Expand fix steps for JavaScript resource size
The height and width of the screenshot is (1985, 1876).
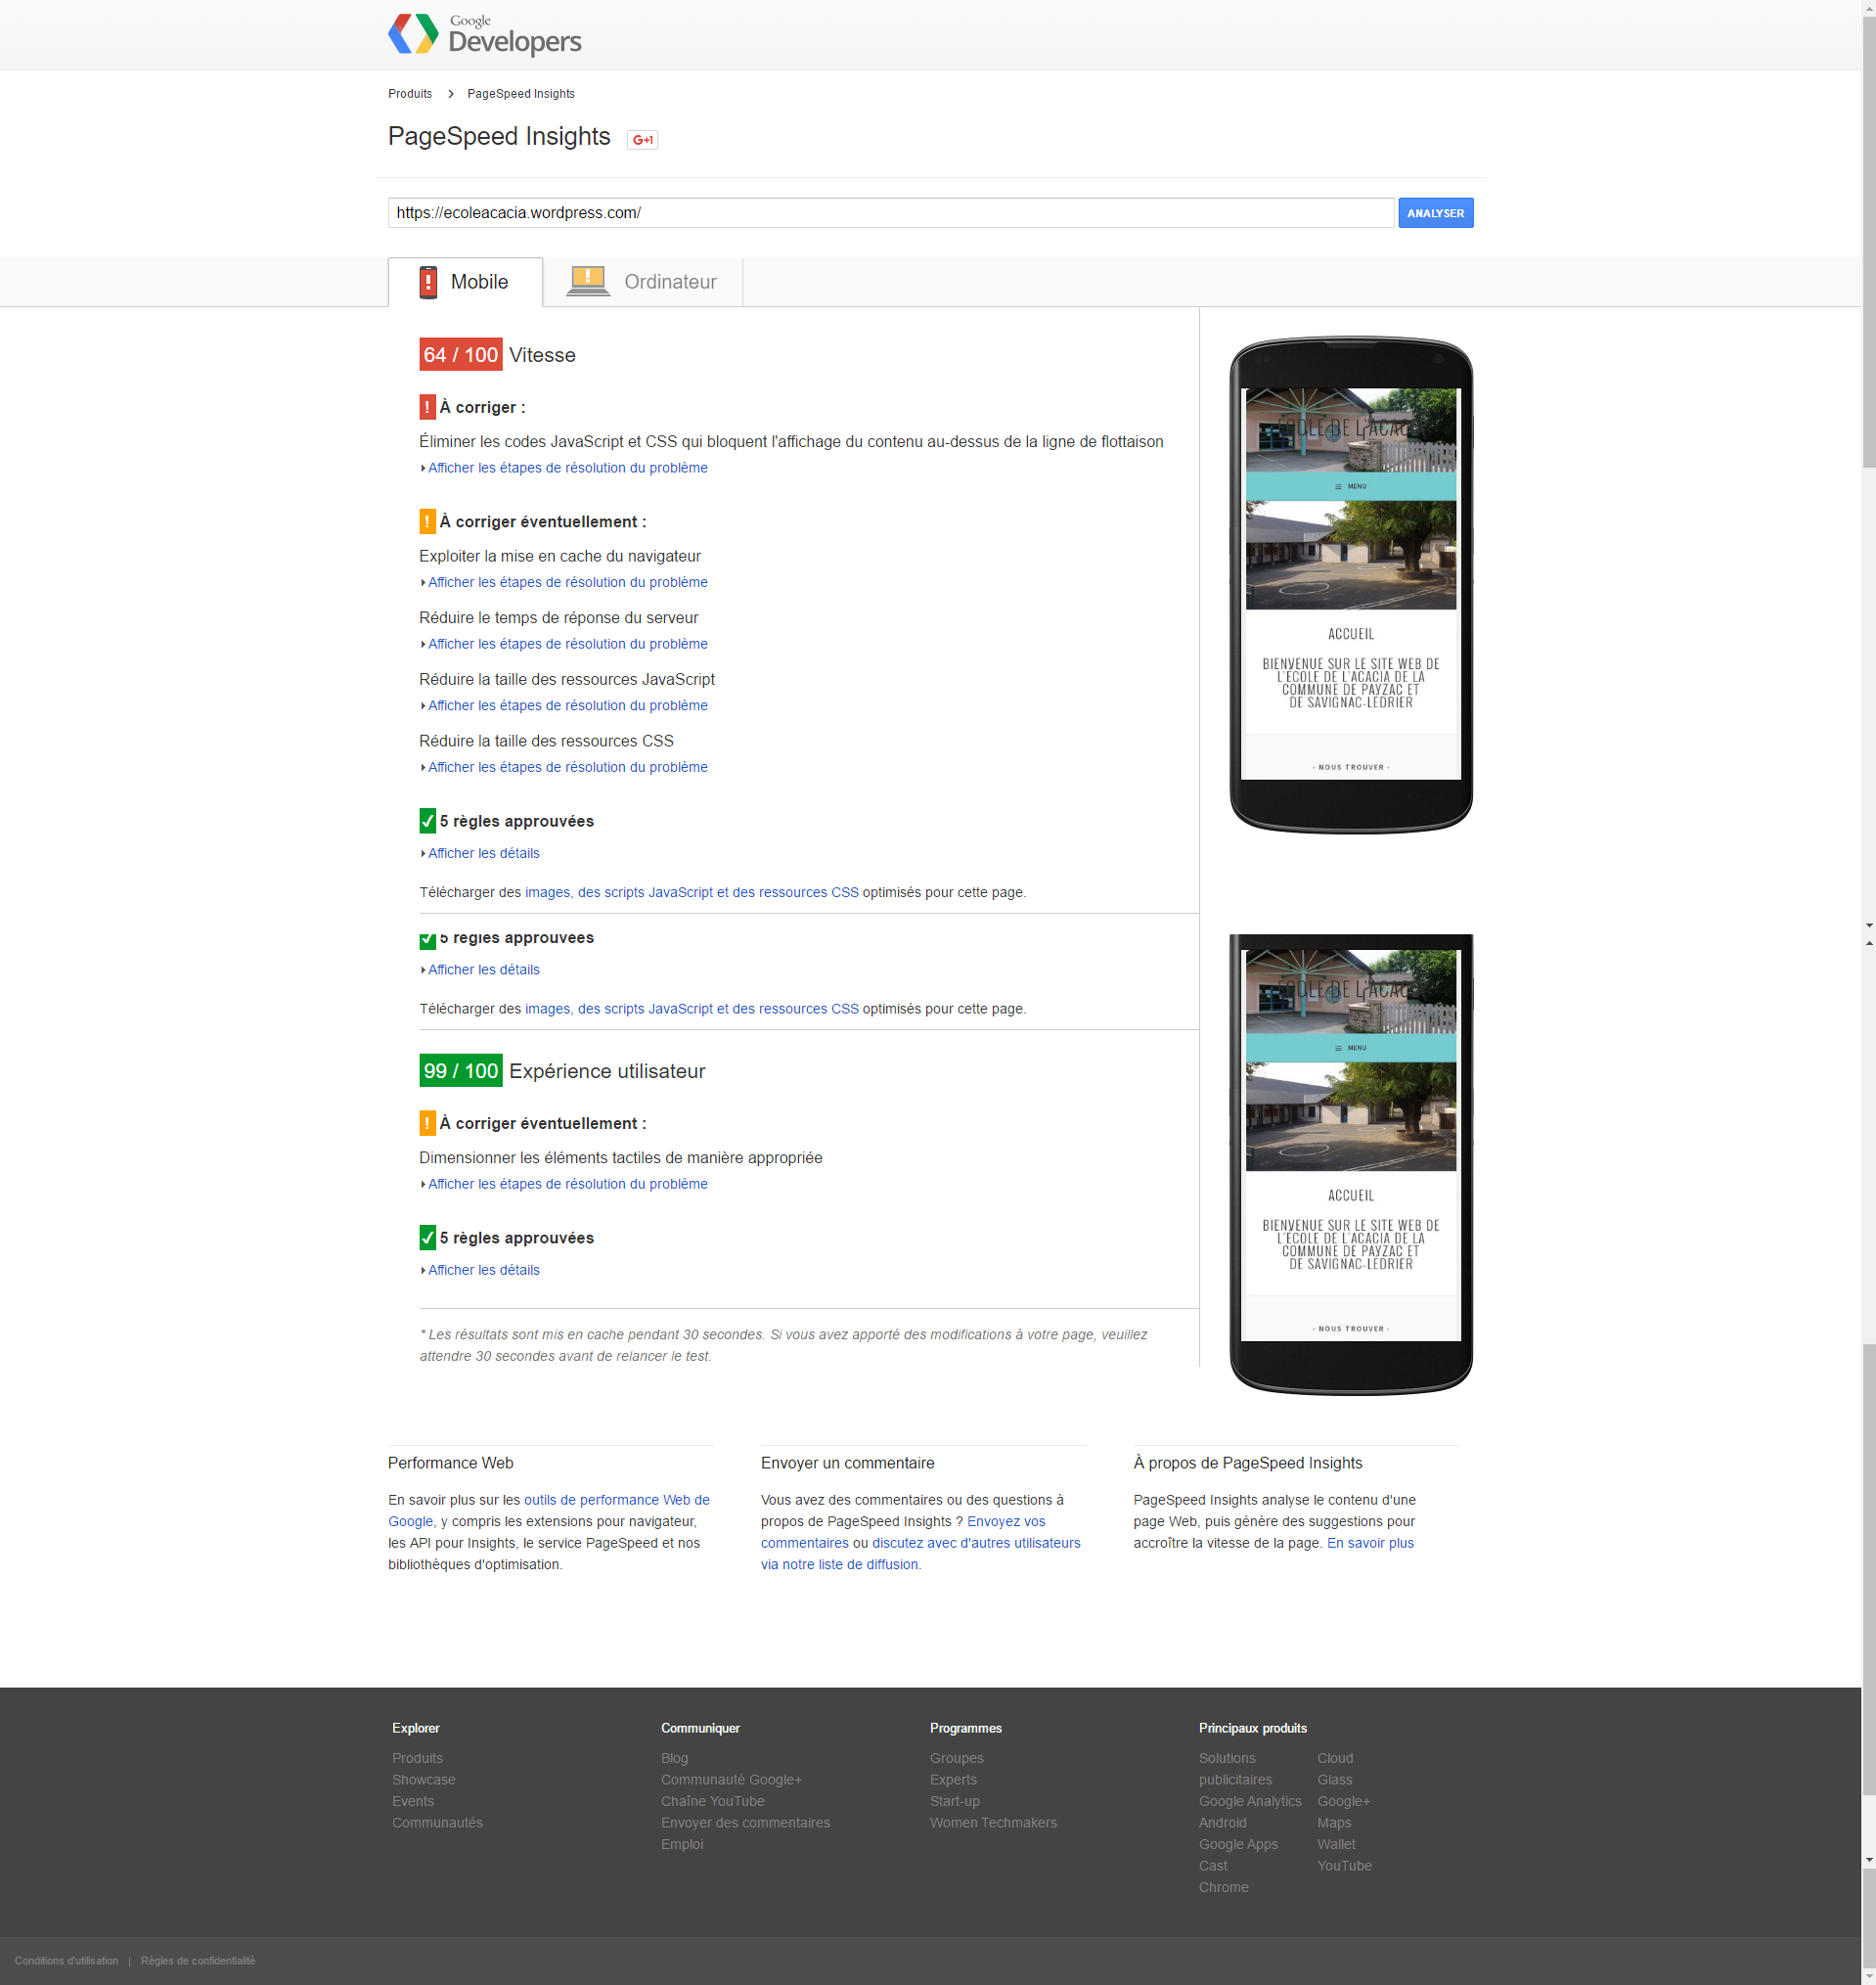pyautogui.click(x=567, y=706)
